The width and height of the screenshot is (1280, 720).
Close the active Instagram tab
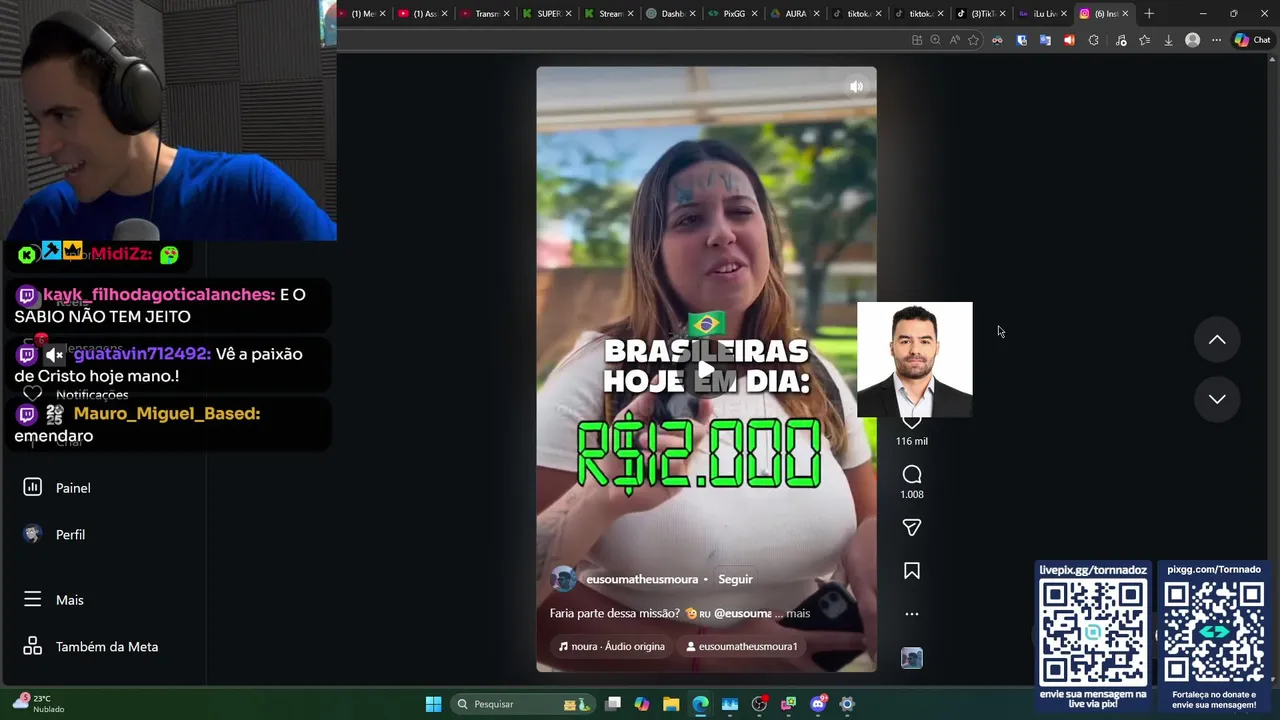[x=1125, y=14]
